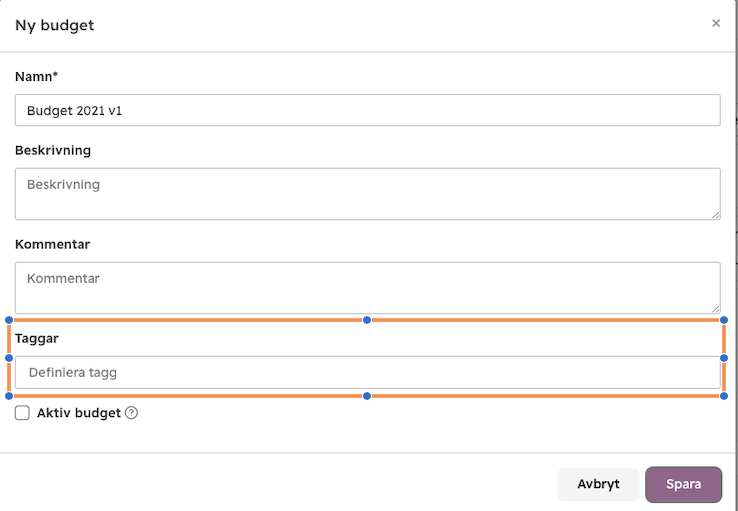Click into the Beskrivning text area

tap(368, 194)
